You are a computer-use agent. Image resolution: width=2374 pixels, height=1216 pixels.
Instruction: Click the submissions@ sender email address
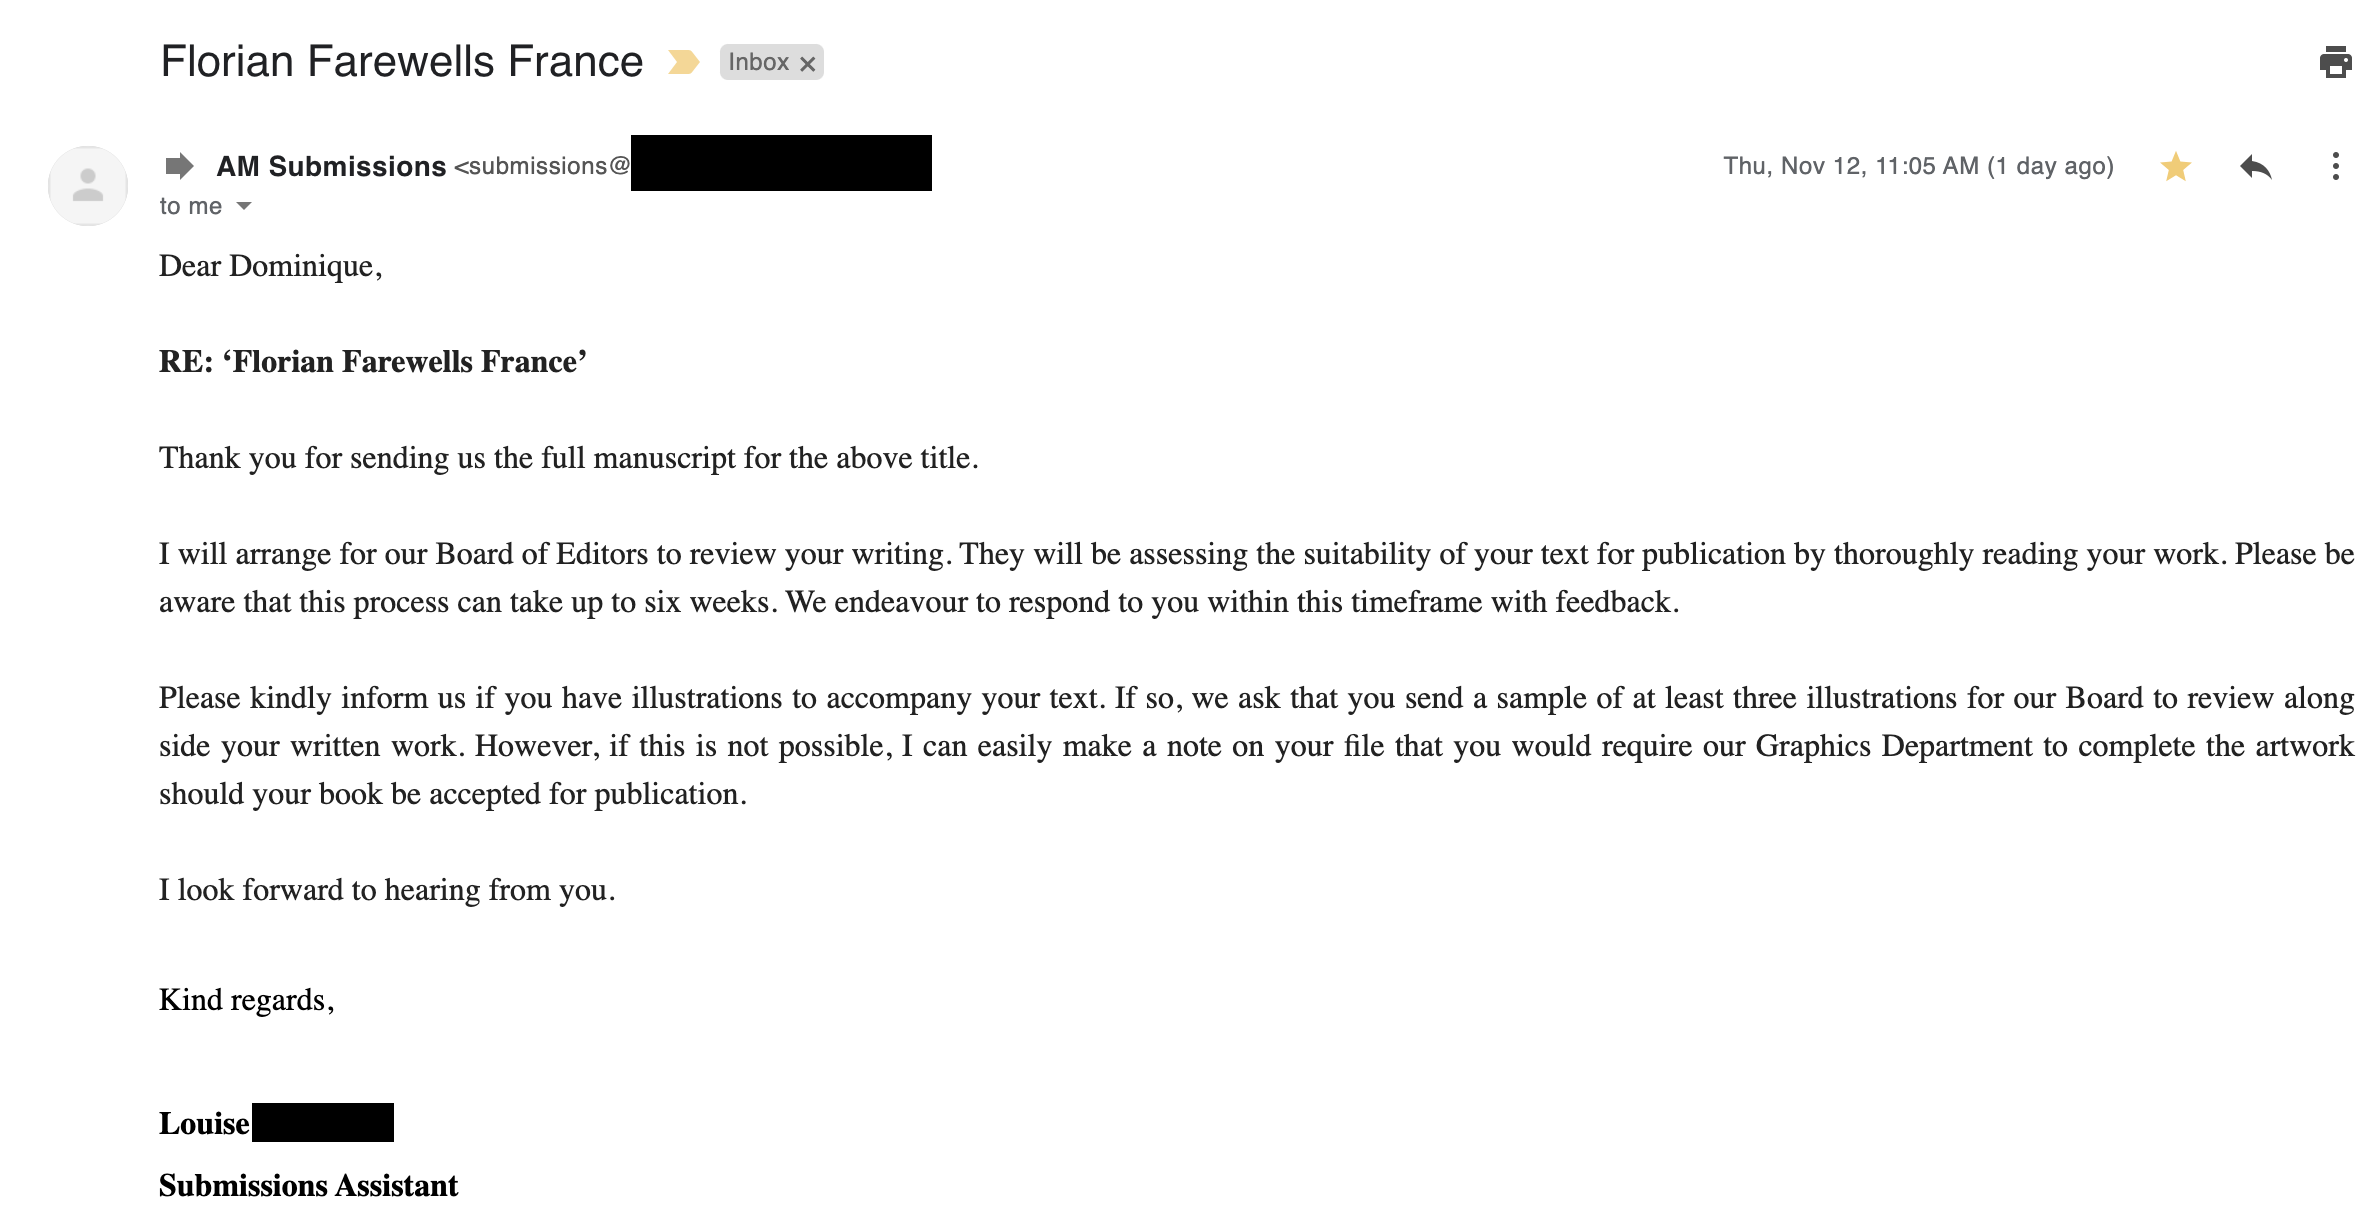[x=543, y=166]
